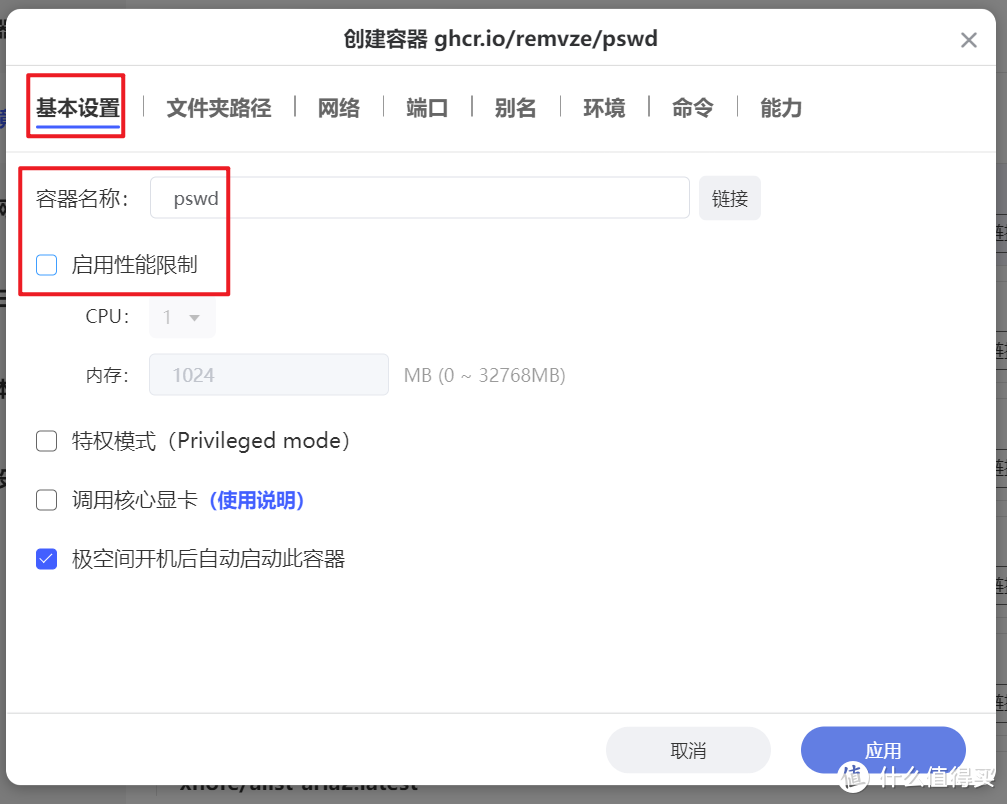The image size is (1007, 804).
Task: Open the CPU count dropdown
Action: coord(182,316)
